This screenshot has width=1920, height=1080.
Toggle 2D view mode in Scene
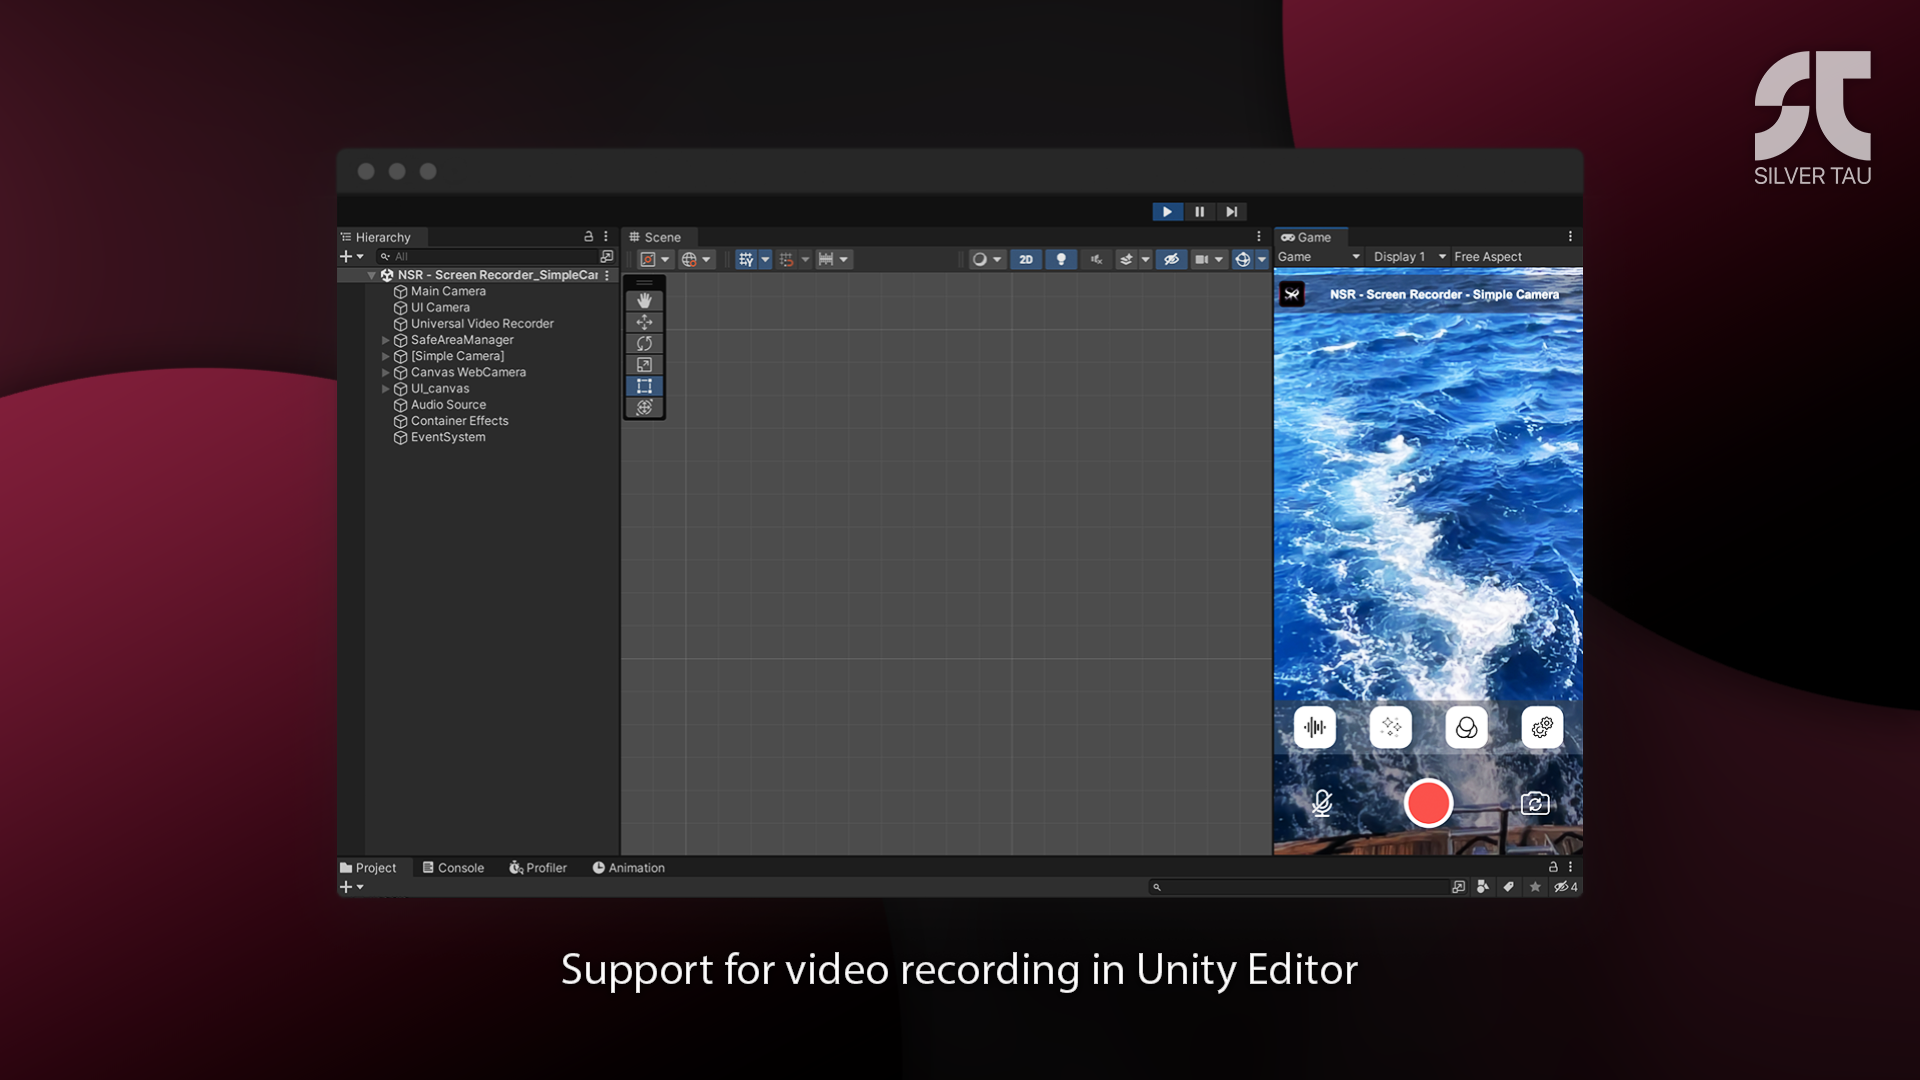(x=1026, y=259)
